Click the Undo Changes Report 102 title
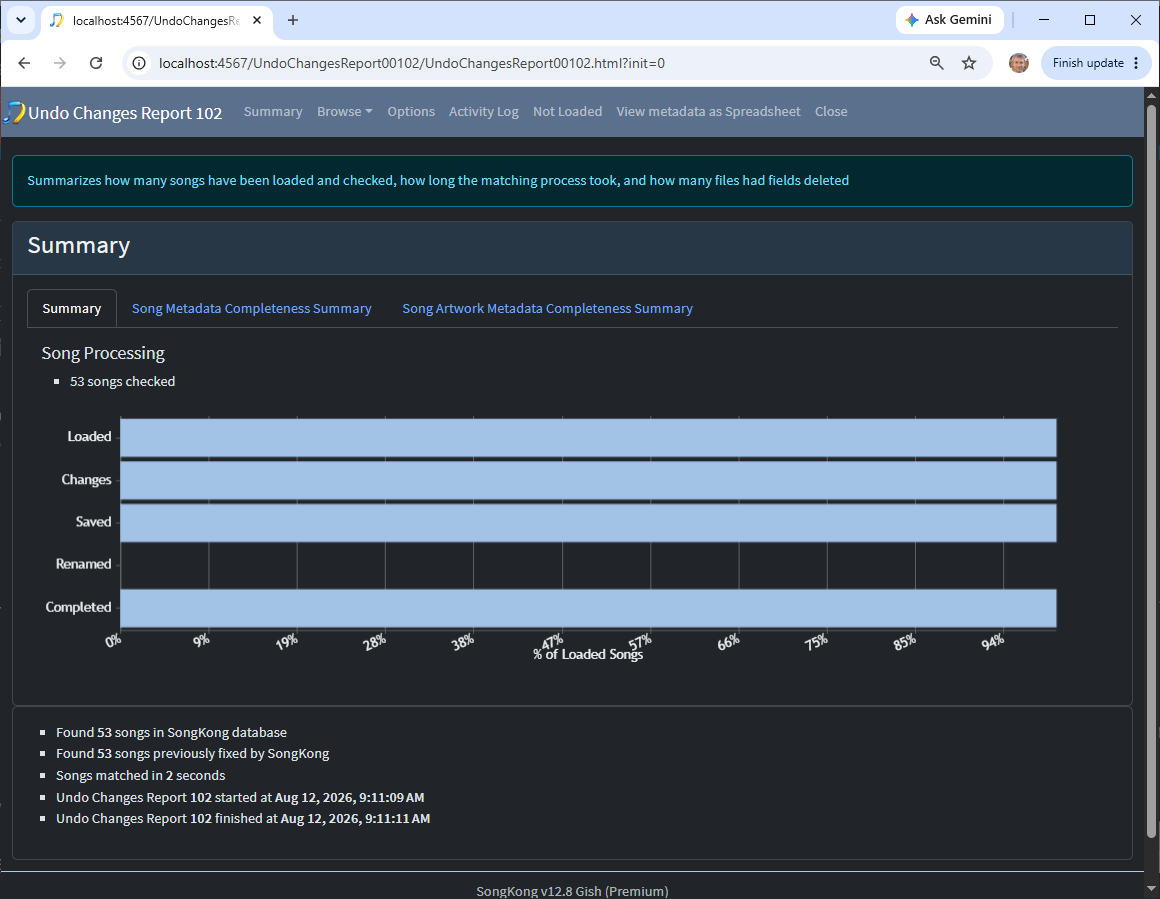Viewport: 1160px width, 899px height. 125,113
